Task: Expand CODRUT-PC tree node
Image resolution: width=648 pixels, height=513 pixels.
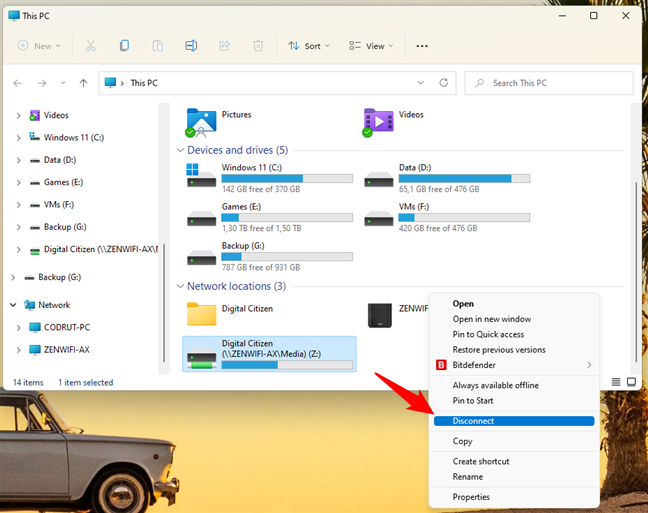Action: coord(19,327)
